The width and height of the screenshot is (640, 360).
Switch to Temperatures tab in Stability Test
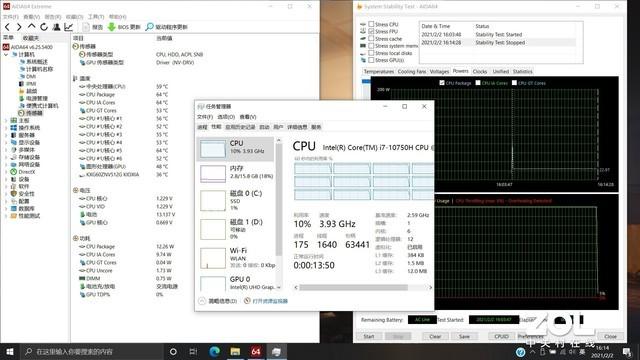378,71
